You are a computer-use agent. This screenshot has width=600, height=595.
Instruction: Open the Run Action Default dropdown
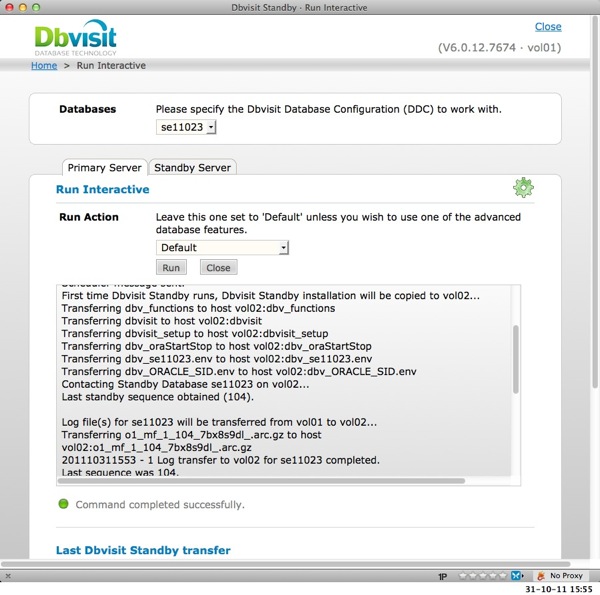pos(222,248)
